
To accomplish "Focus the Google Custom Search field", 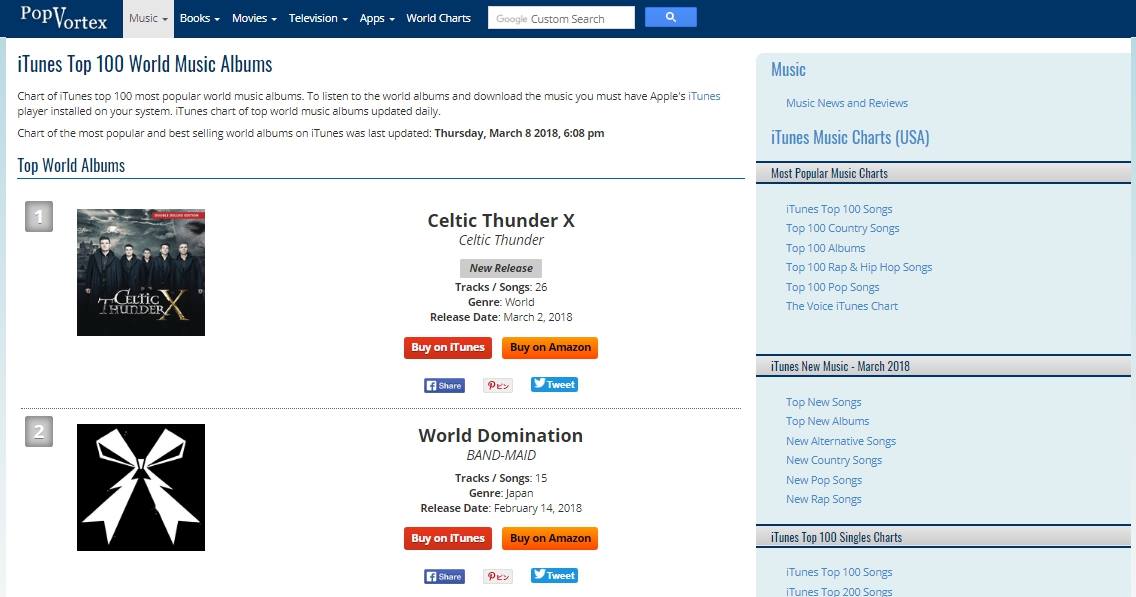I will 561,18.
